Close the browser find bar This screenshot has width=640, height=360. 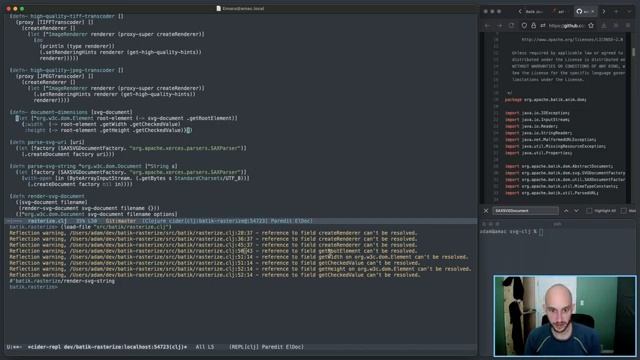coord(486,211)
